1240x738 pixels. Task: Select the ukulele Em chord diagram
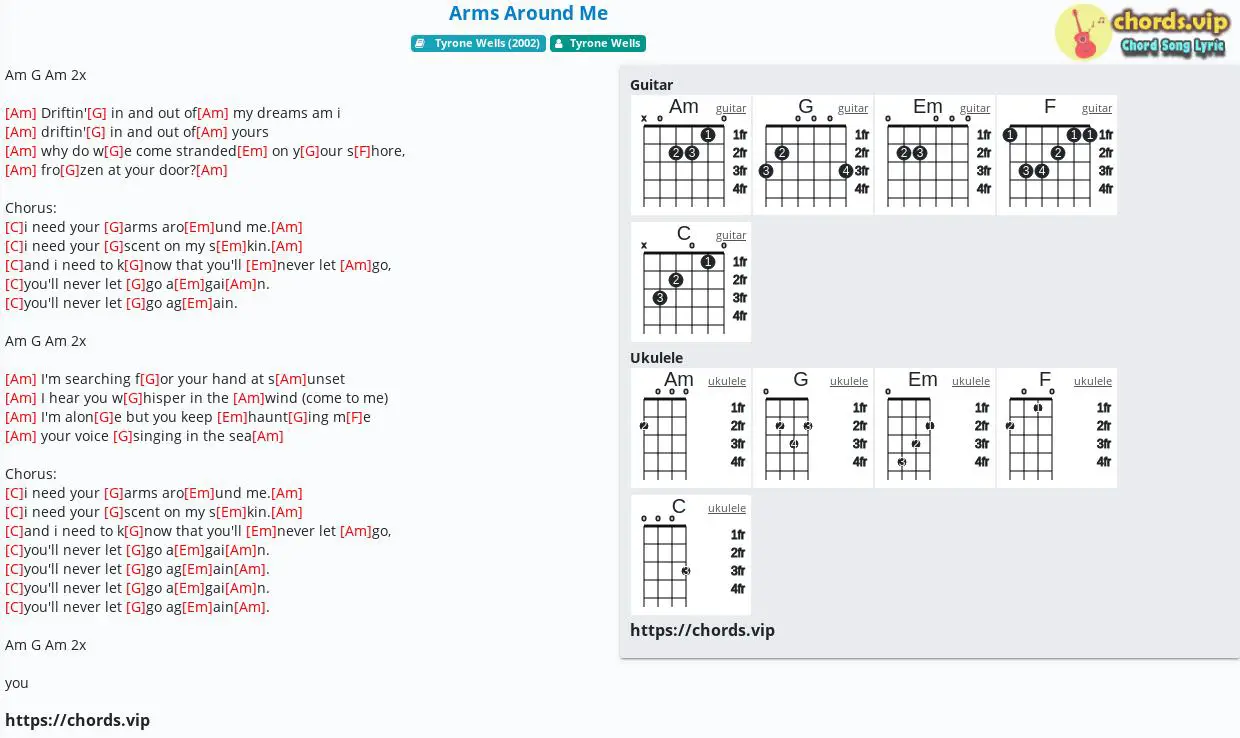click(935, 428)
